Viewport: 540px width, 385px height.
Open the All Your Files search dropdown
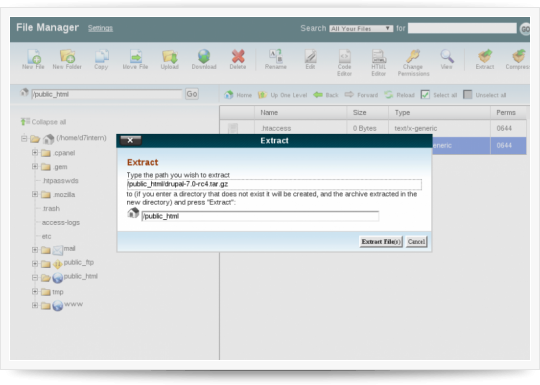pyautogui.click(x=361, y=29)
